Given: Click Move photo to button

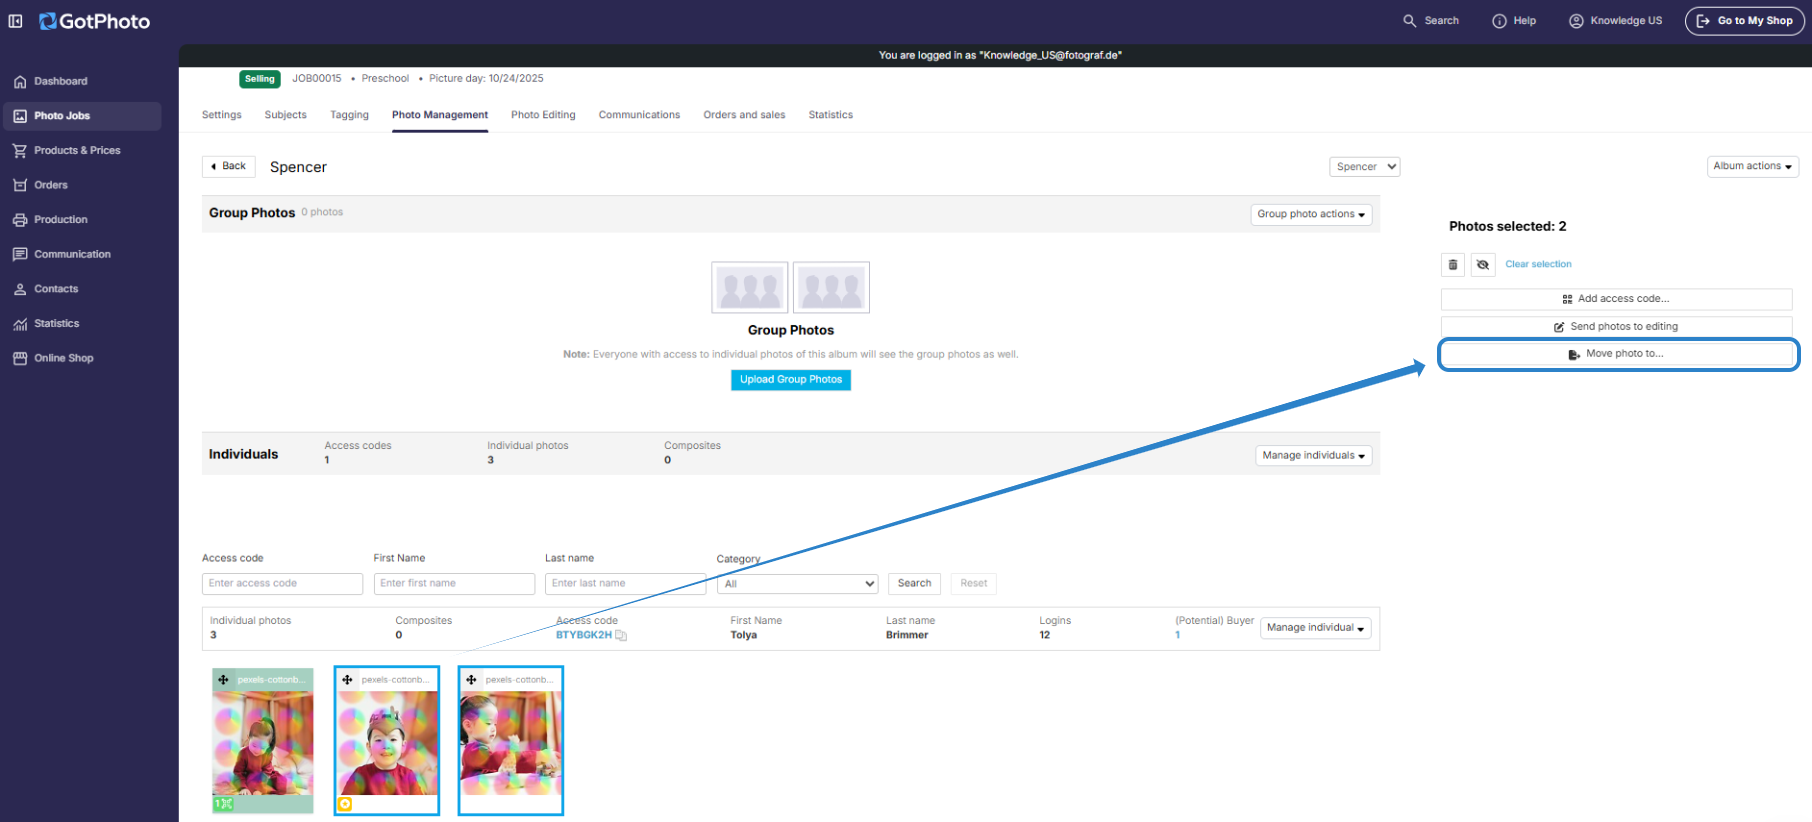Looking at the screenshot, I should click(x=1616, y=354).
